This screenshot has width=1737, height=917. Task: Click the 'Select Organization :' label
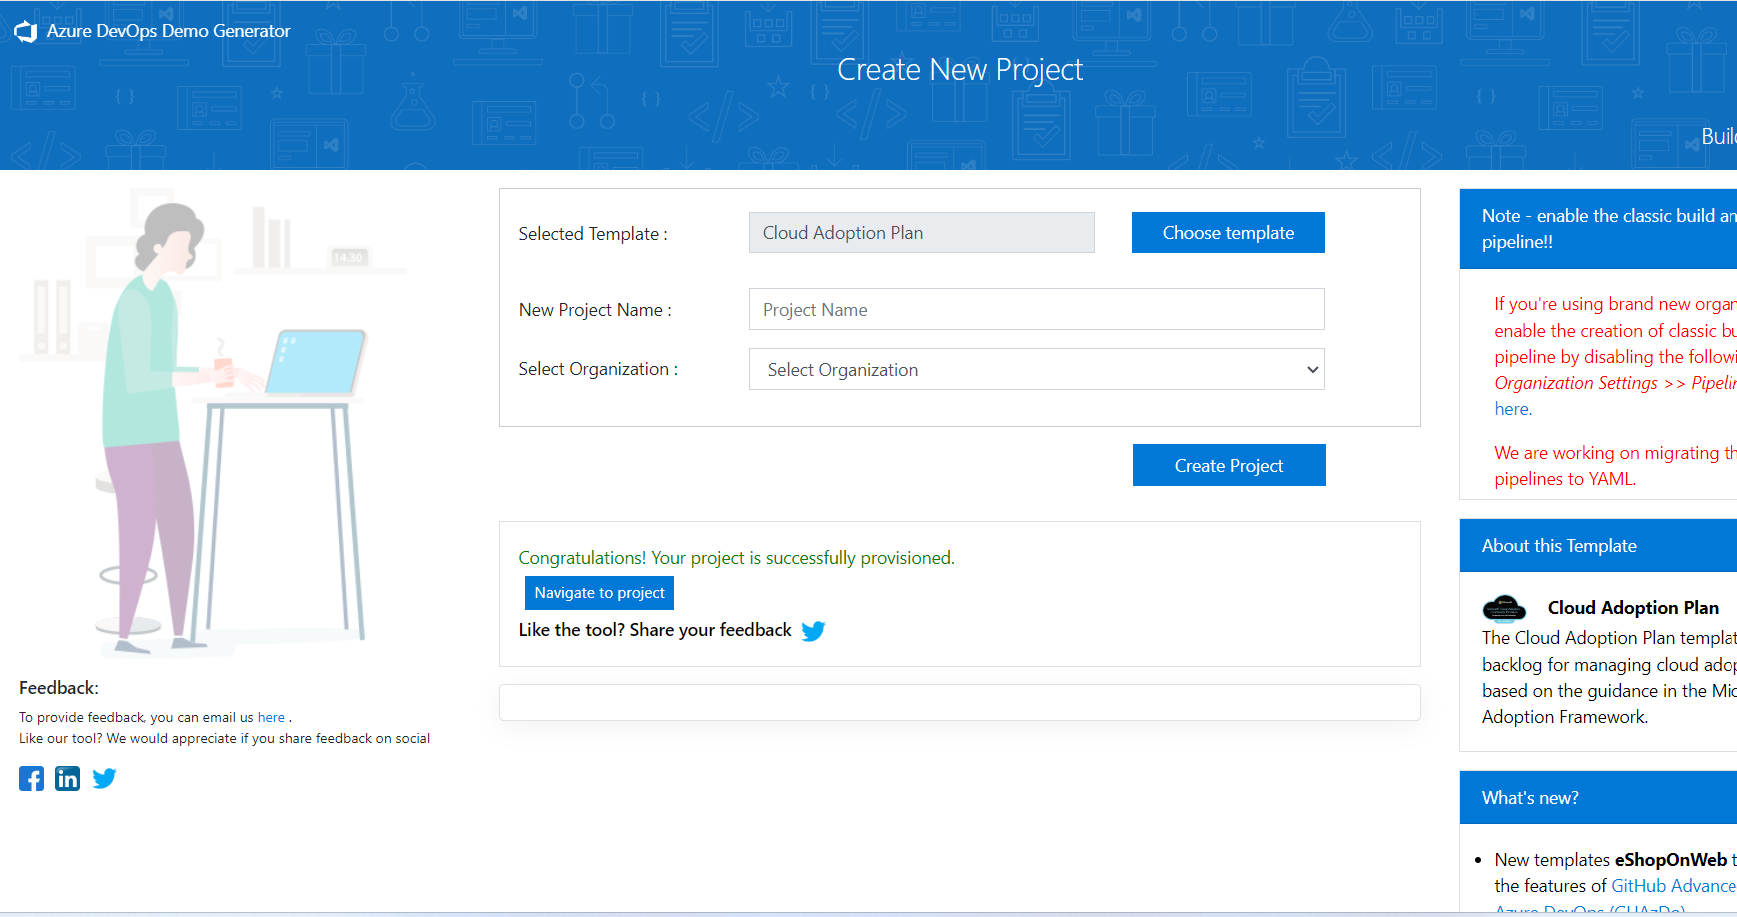[x=598, y=369]
